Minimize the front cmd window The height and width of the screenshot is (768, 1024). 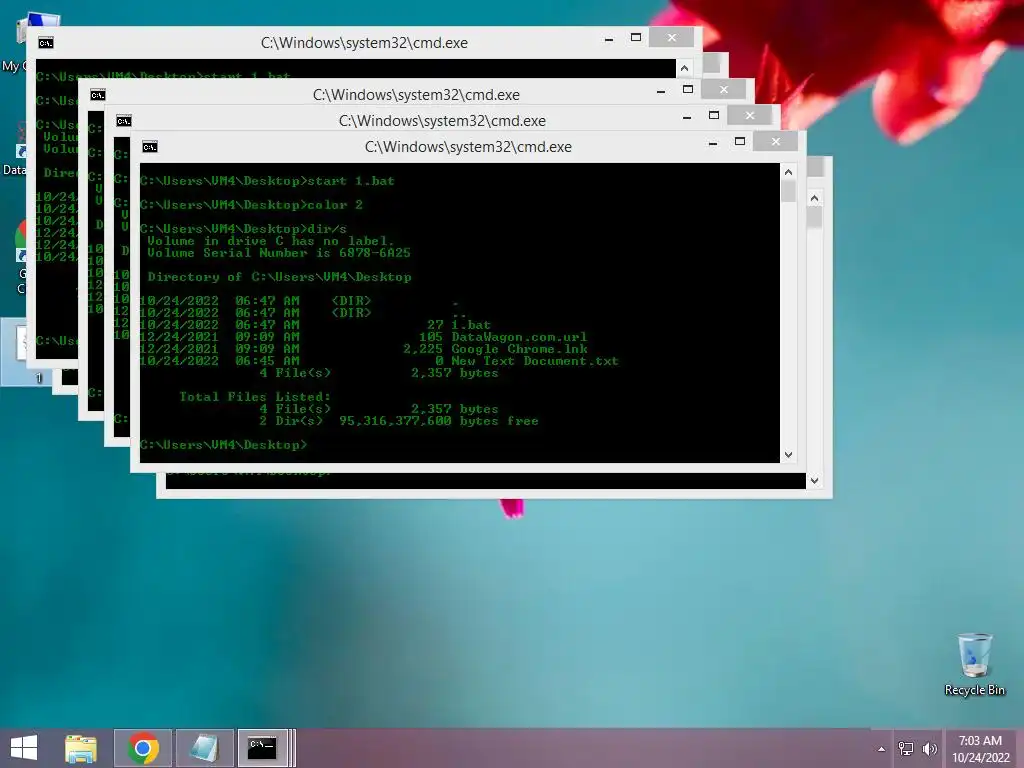click(x=713, y=142)
